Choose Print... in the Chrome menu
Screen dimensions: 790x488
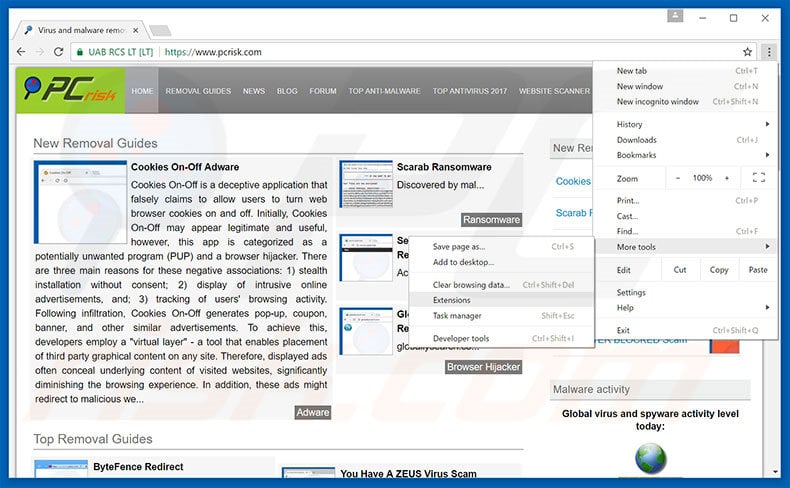click(x=685, y=200)
